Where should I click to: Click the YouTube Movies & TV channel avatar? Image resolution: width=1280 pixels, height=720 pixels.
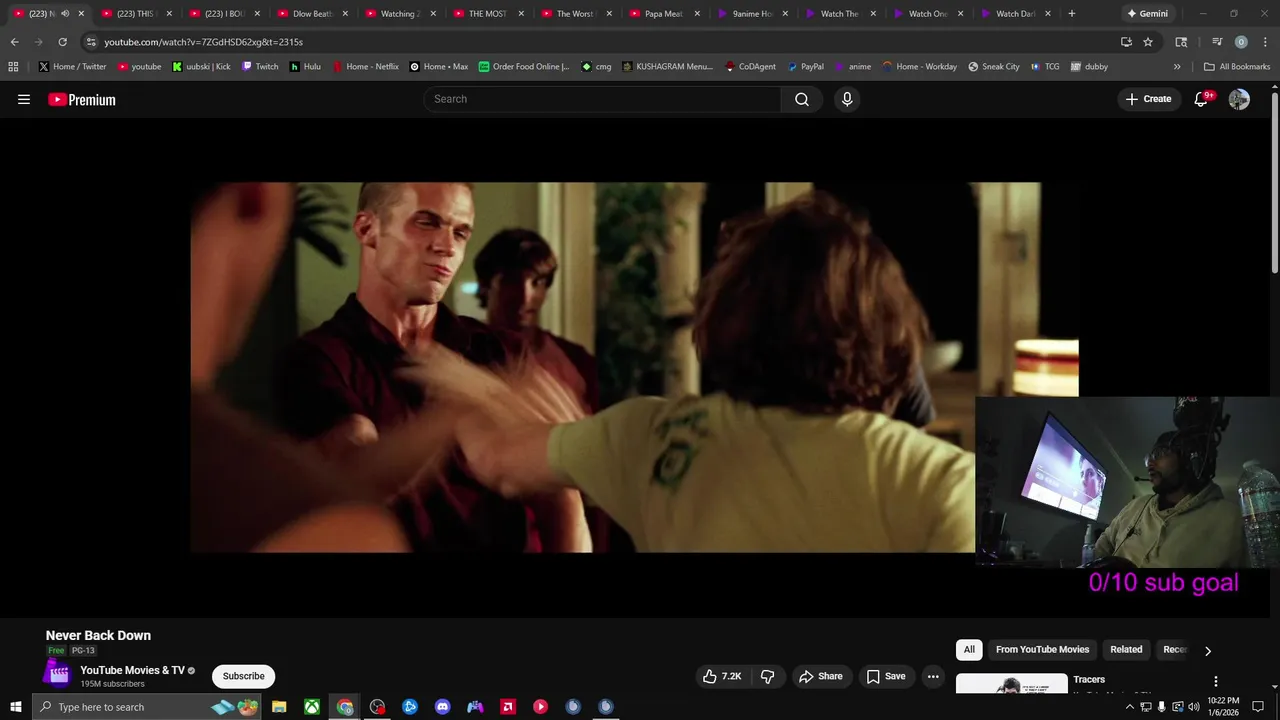pyautogui.click(x=60, y=675)
